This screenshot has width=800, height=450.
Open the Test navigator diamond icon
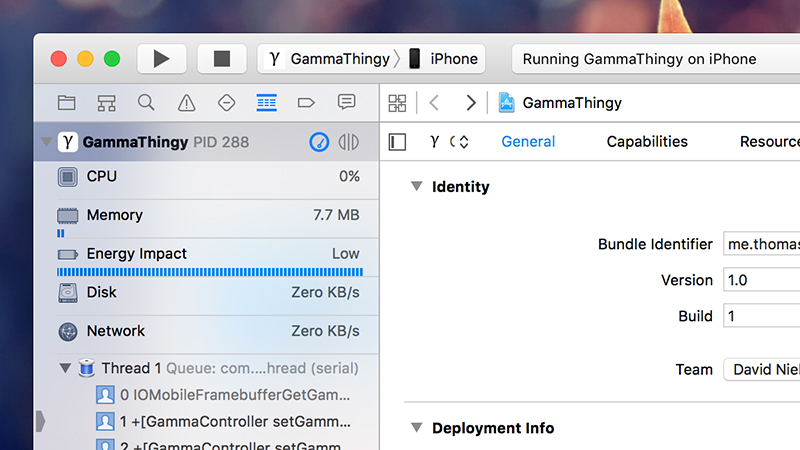(x=226, y=103)
